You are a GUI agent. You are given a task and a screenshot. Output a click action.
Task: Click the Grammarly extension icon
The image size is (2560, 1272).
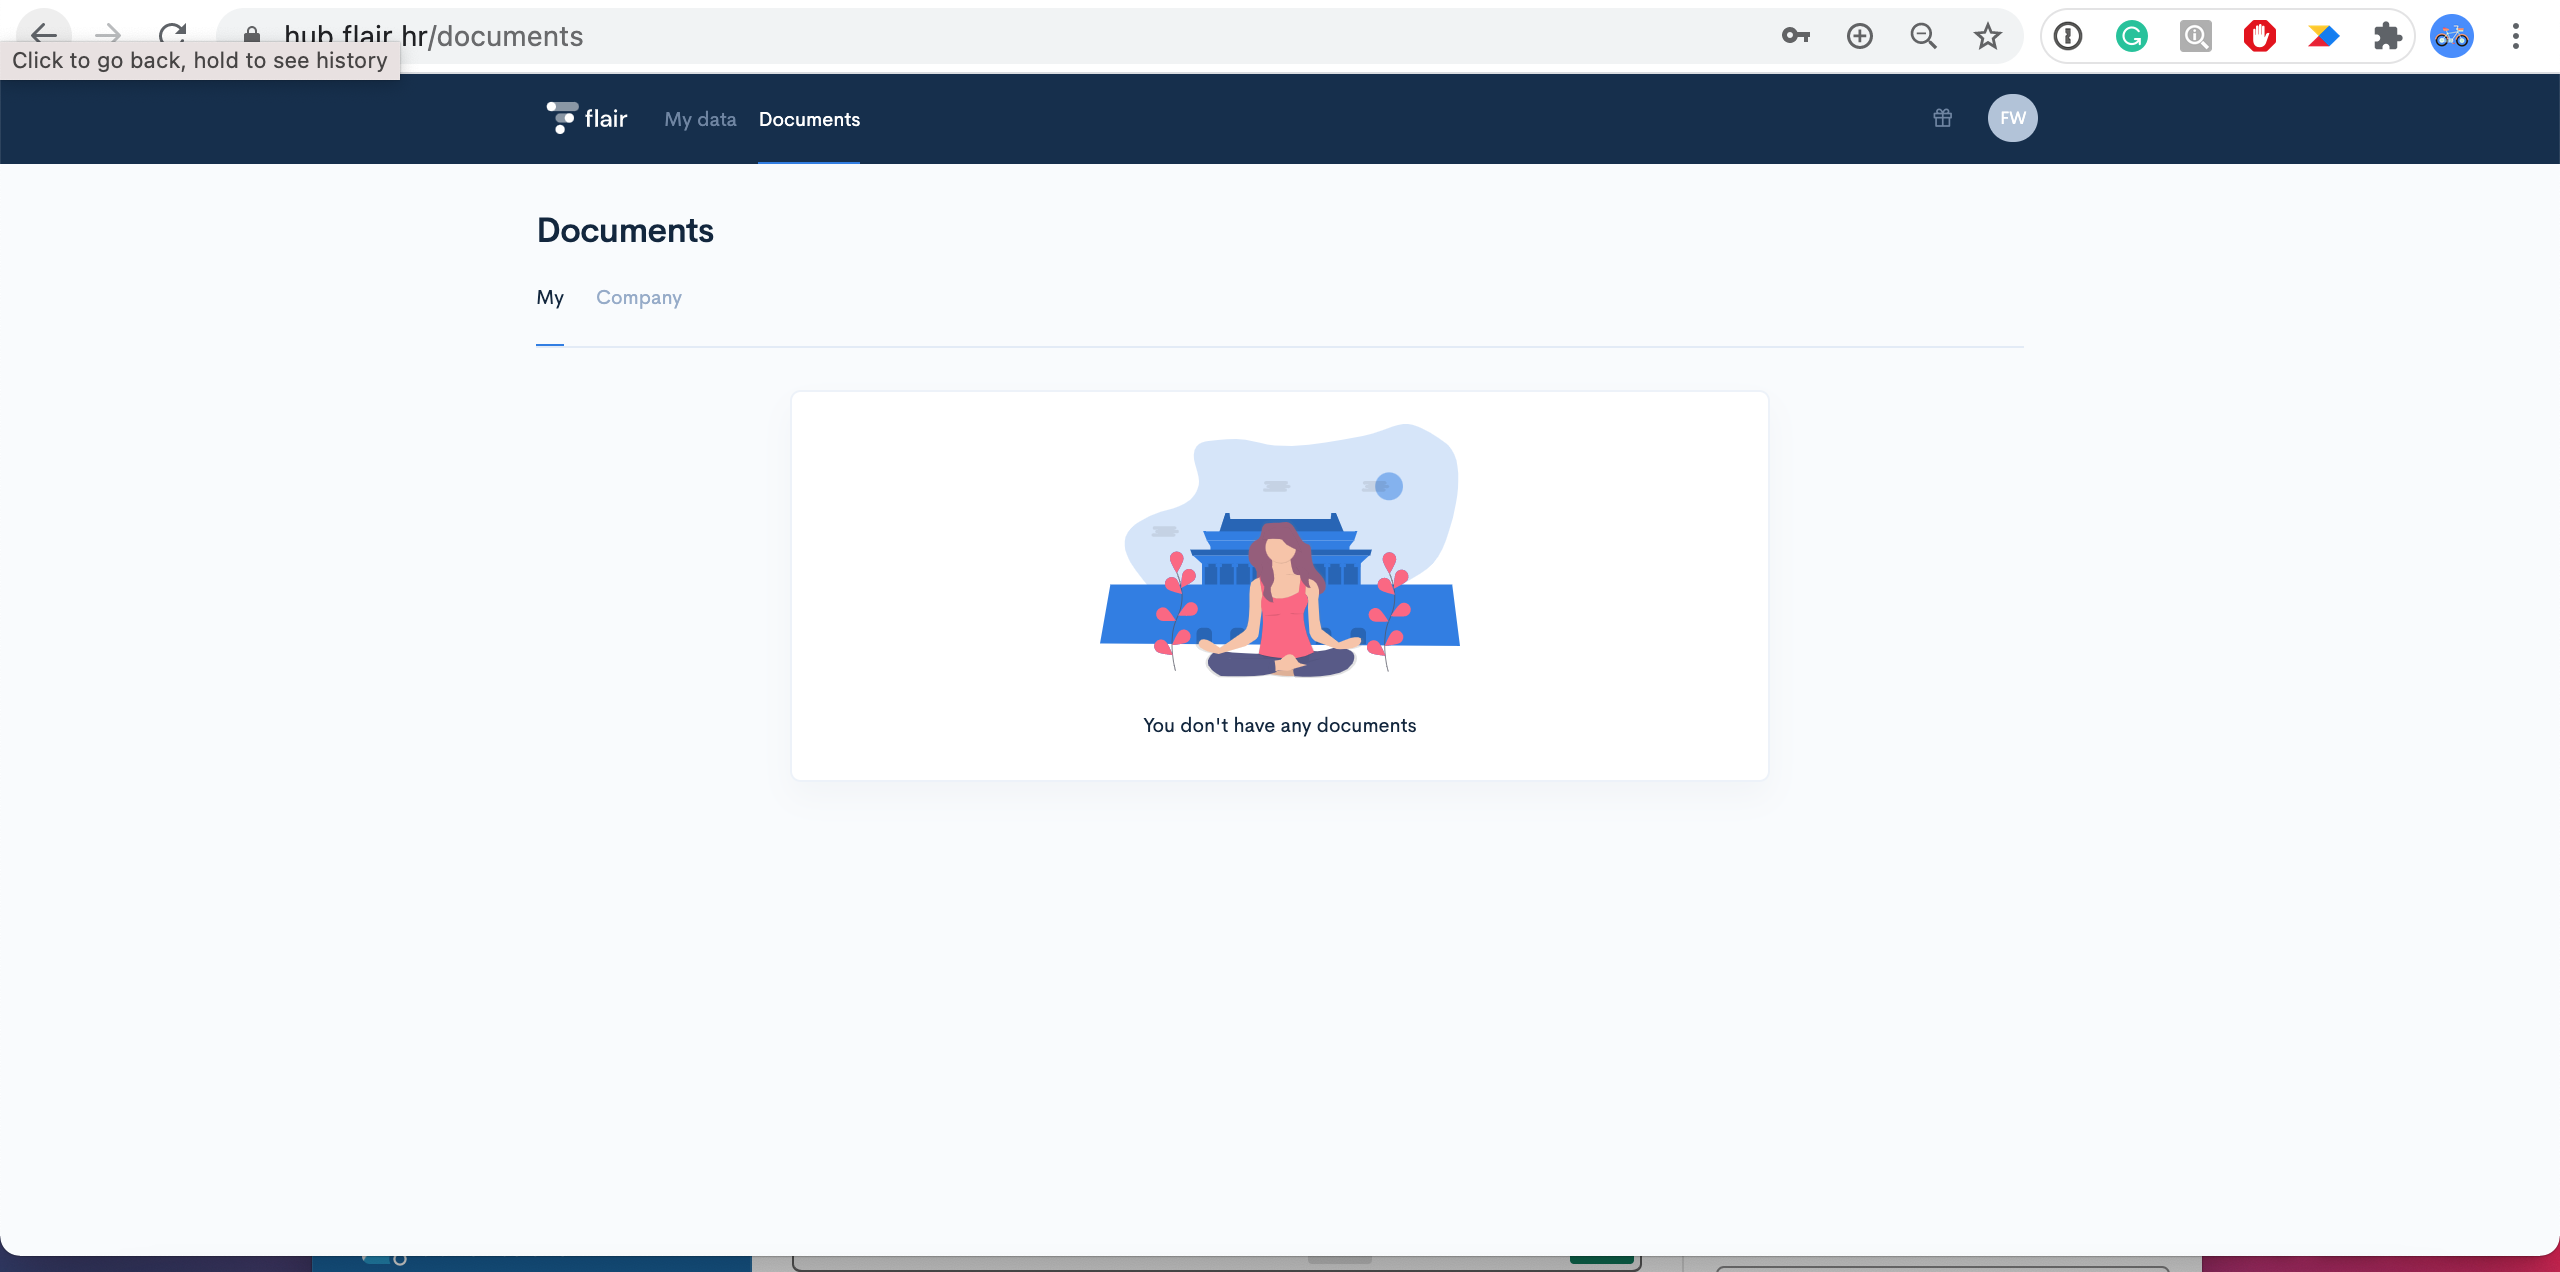(x=2132, y=36)
